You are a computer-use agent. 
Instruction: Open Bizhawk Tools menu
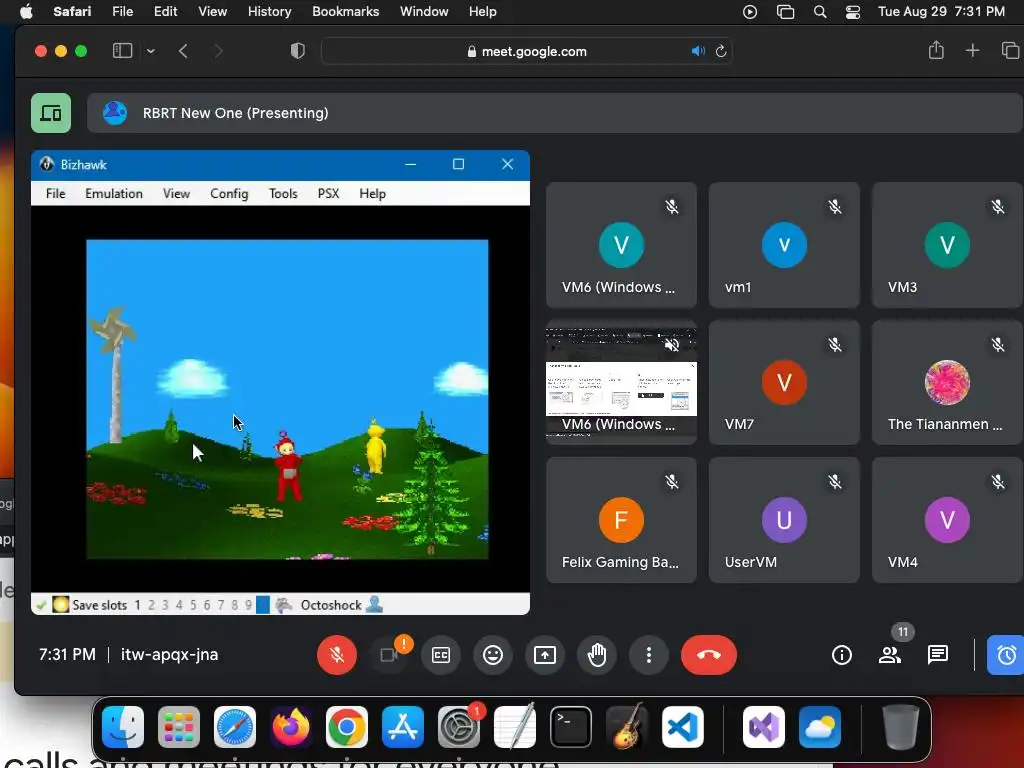pyautogui.click(x=283, y=193)
